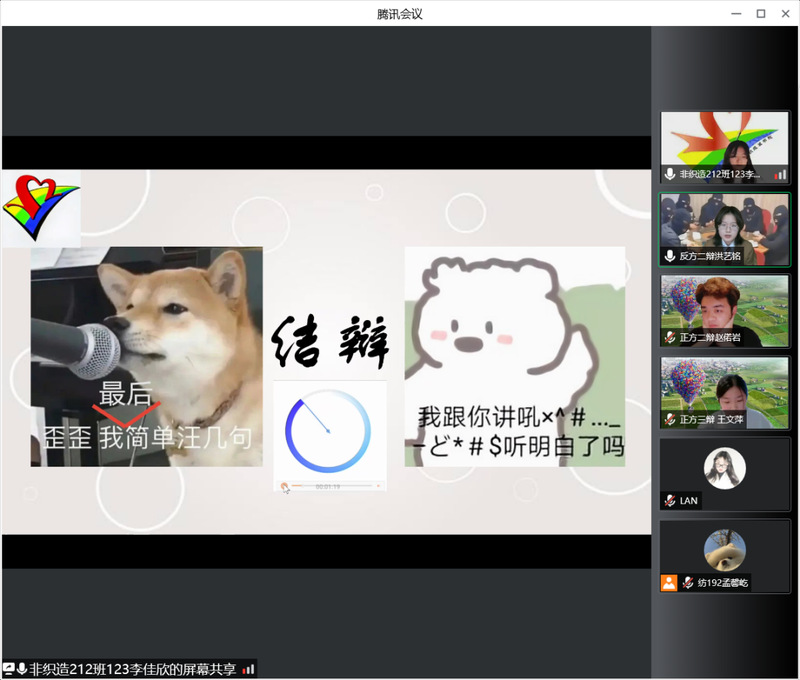The width and height of the screenshot is (800, 680).
Task: Click the 结辩 title on the shared slide
Action: click(x=330, y=344)
